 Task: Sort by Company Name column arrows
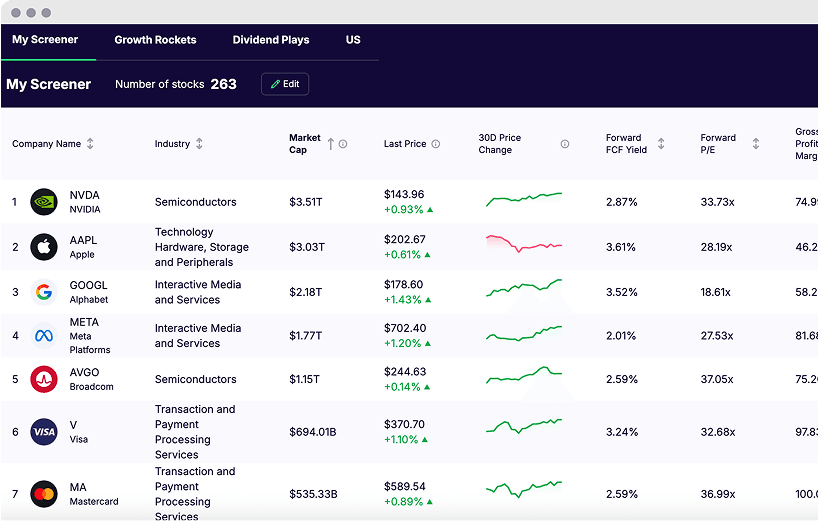coord(90,143)
